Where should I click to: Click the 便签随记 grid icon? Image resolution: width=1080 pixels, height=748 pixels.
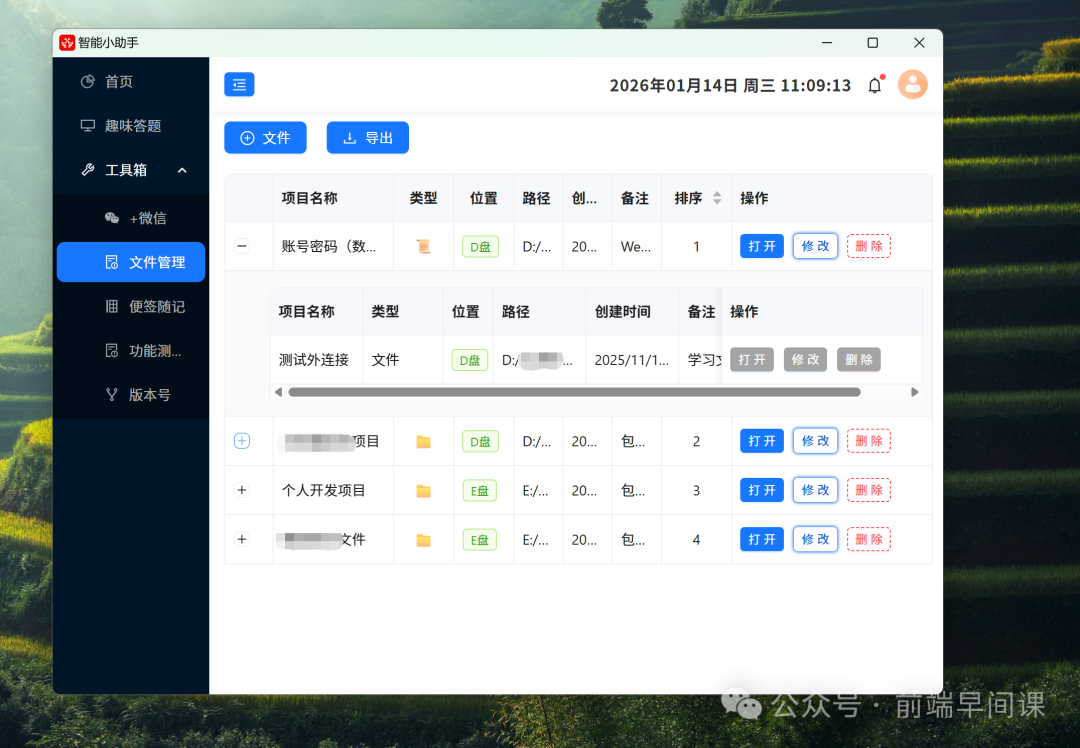click(x=112, y=306)
